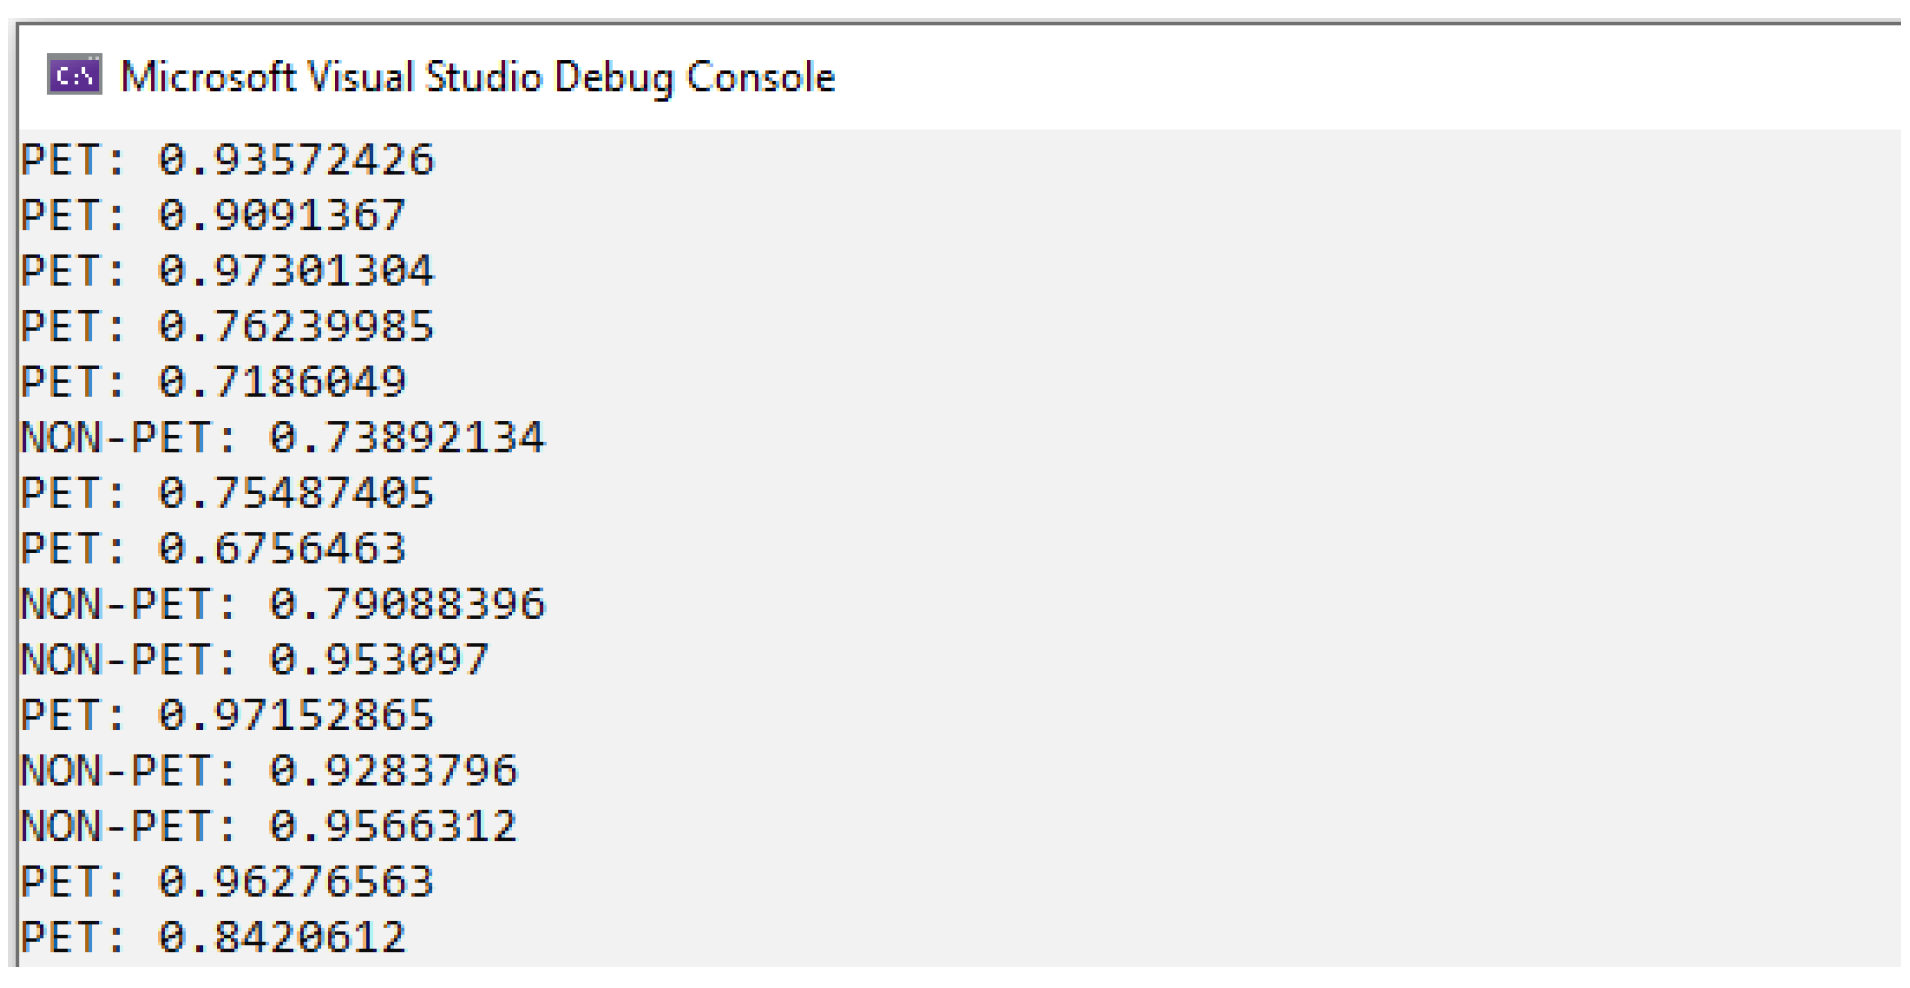The image size is (1910, 988).
Task: Click the value 0.9566312
Action: pos(393,826)
